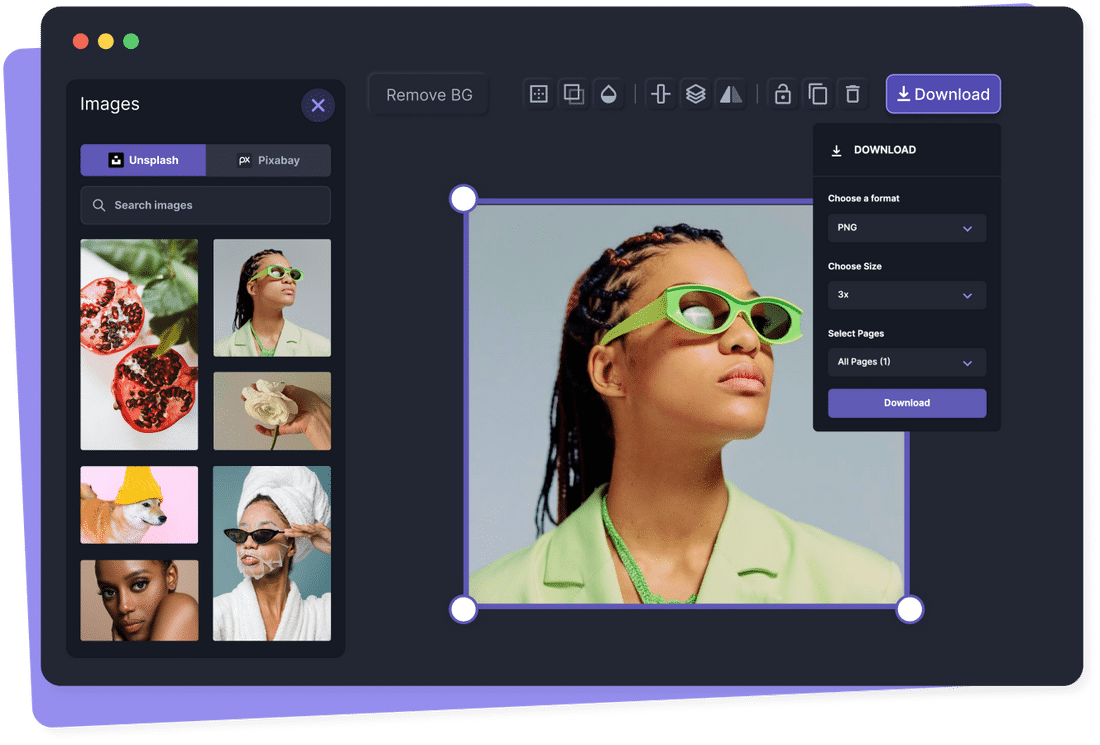Switch to the Pixabay tab
The image size is (1100, 745).
coord(268,160)
